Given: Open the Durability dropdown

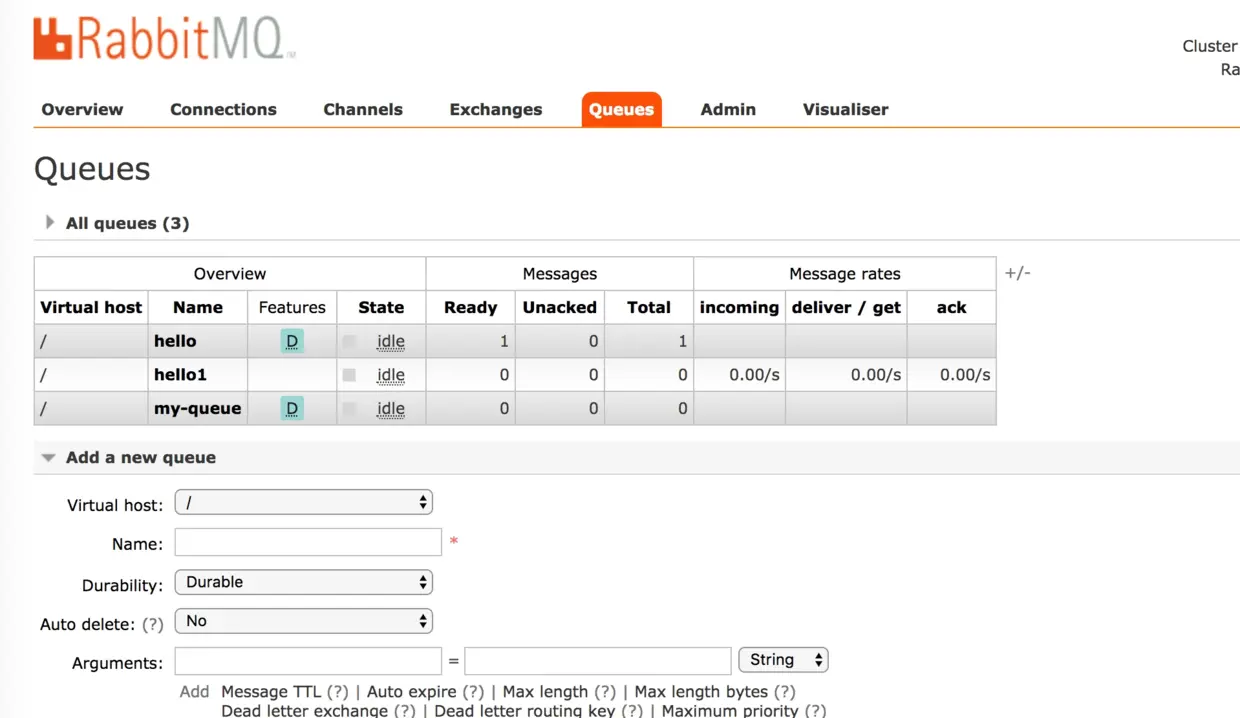Looking at the screenshot, I should 303,582.
